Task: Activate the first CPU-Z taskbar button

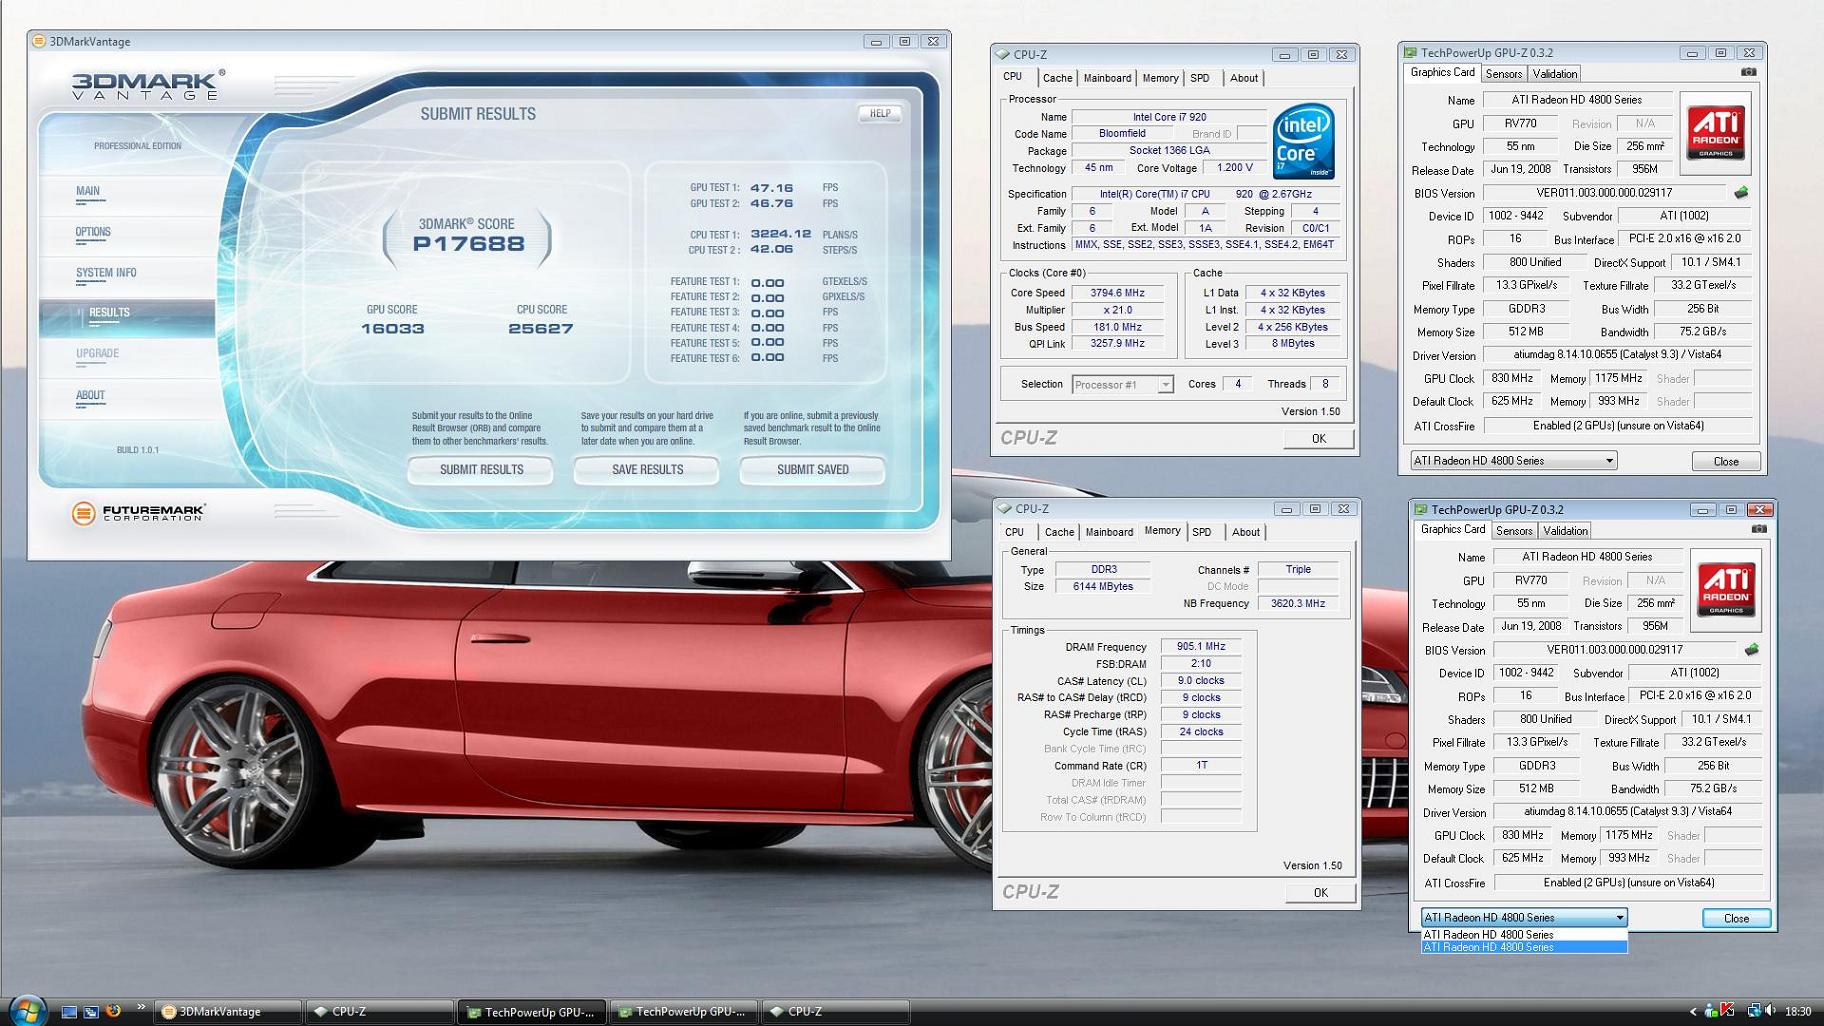Action: 380,1011
